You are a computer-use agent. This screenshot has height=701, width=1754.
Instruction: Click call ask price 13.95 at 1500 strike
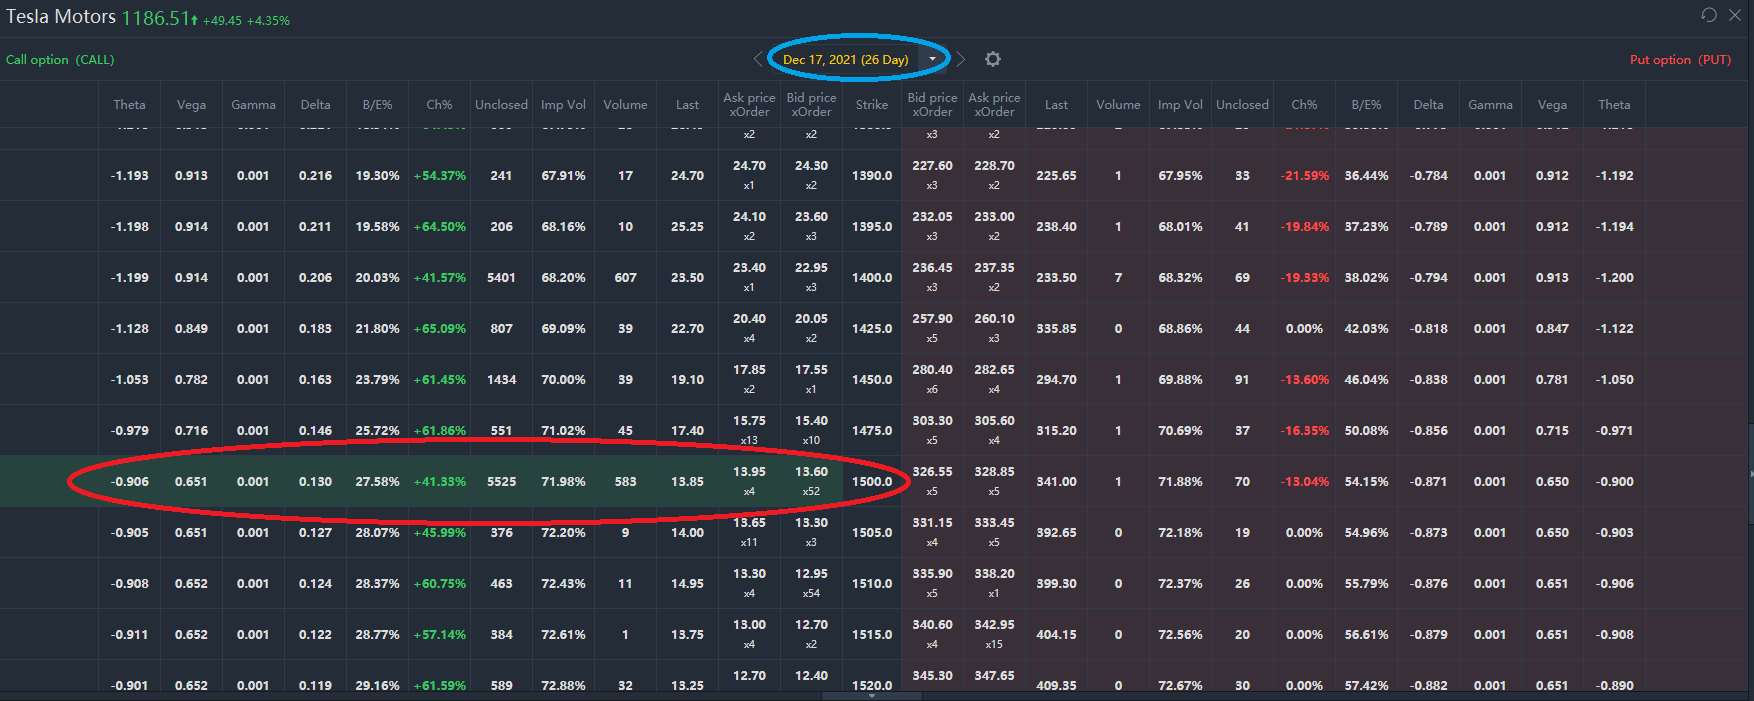pos(749,472)
